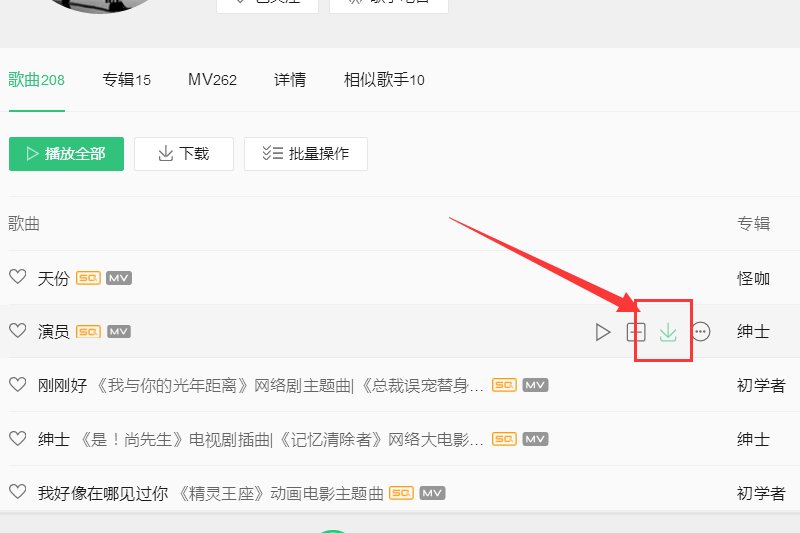Favorite the song 刚刚好 via heart
Image resolution: width=800 pixels, height=533 pixels.
[x=18, y=384]
